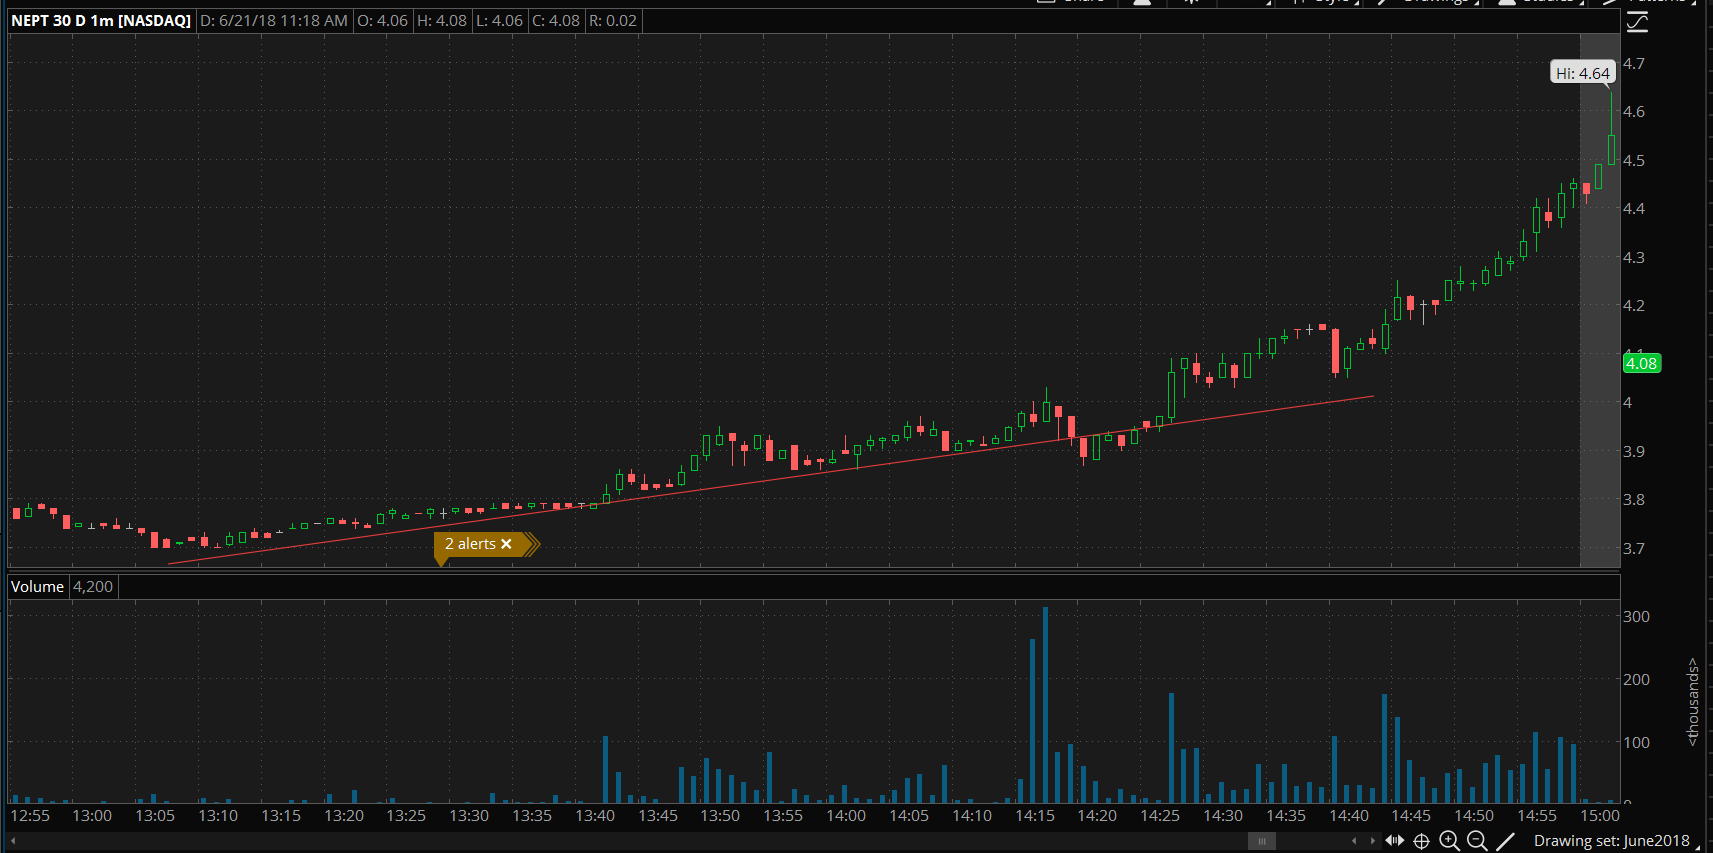Click the 100 volume axis label
Viewport: 1713px width, 853px height.
(x=1636, y=742)
